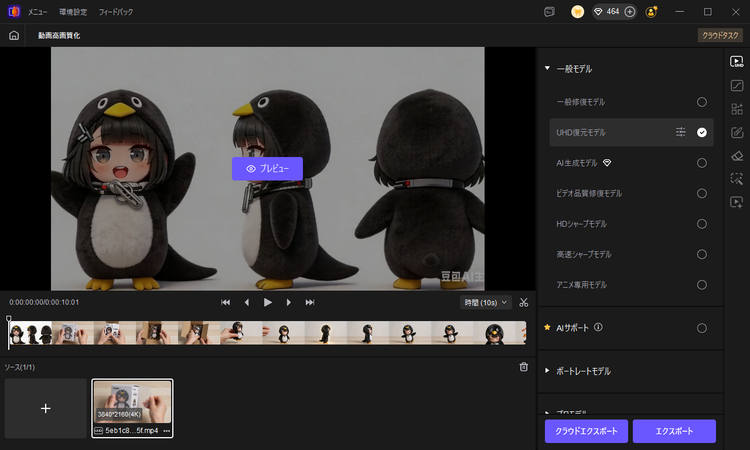Open more options on 5eb1c8...5f.mp4
The height and width of the screenshot is (450, 750).
pos(166,431)
